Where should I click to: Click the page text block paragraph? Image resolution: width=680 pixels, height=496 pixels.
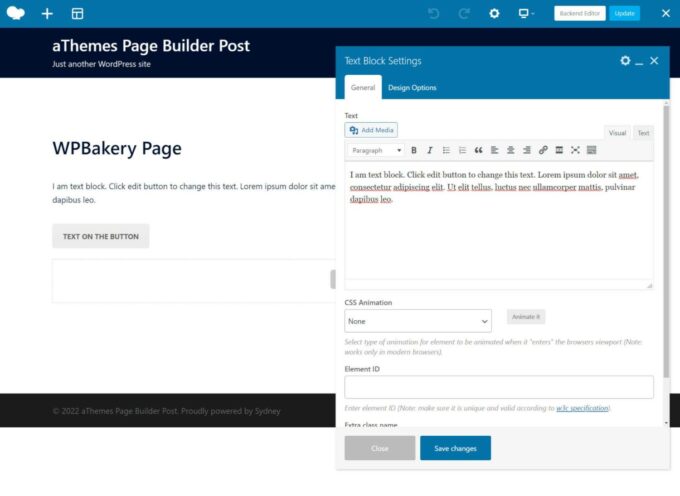coord(194,193)
